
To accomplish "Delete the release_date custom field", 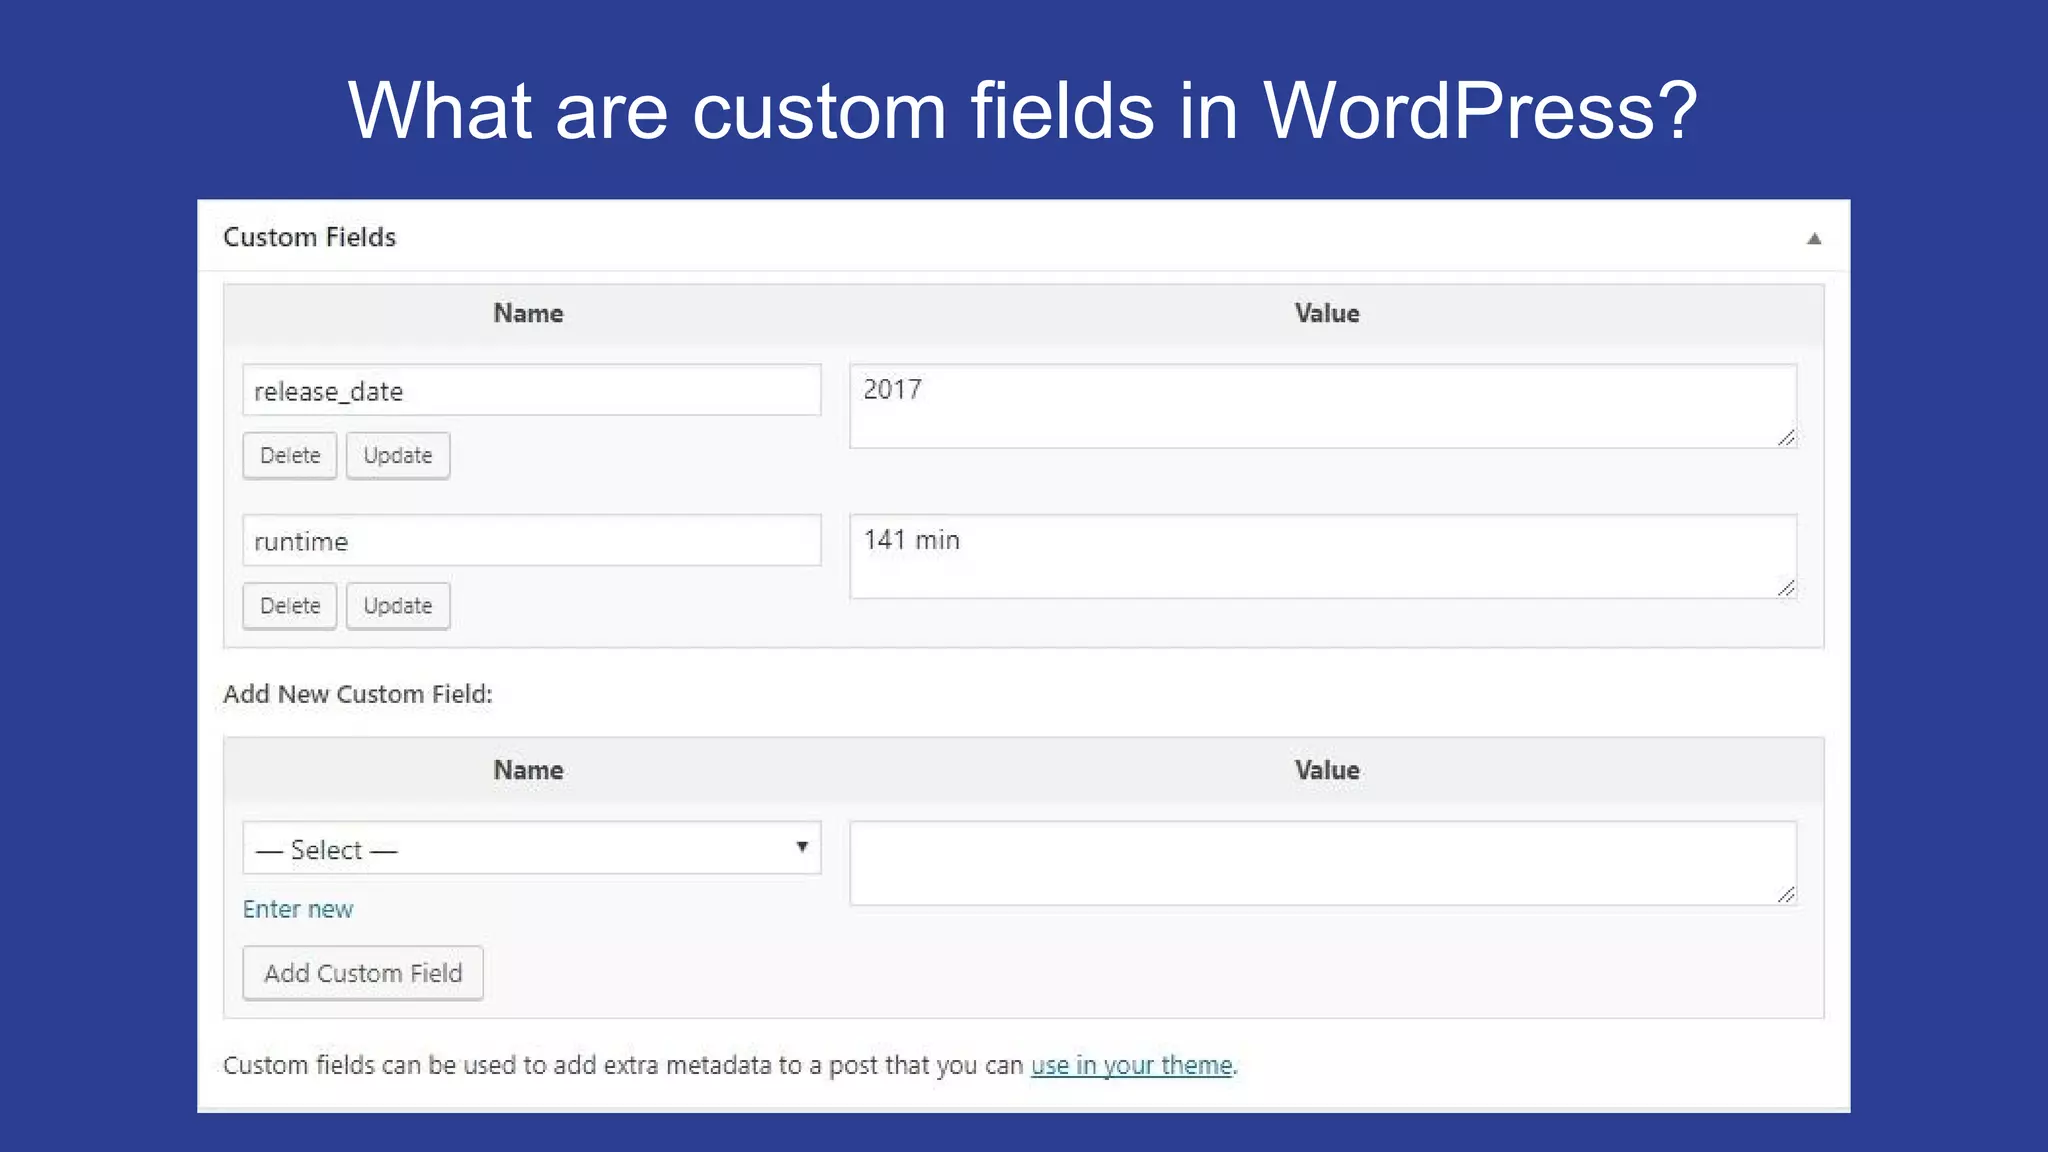I will 290,456.
